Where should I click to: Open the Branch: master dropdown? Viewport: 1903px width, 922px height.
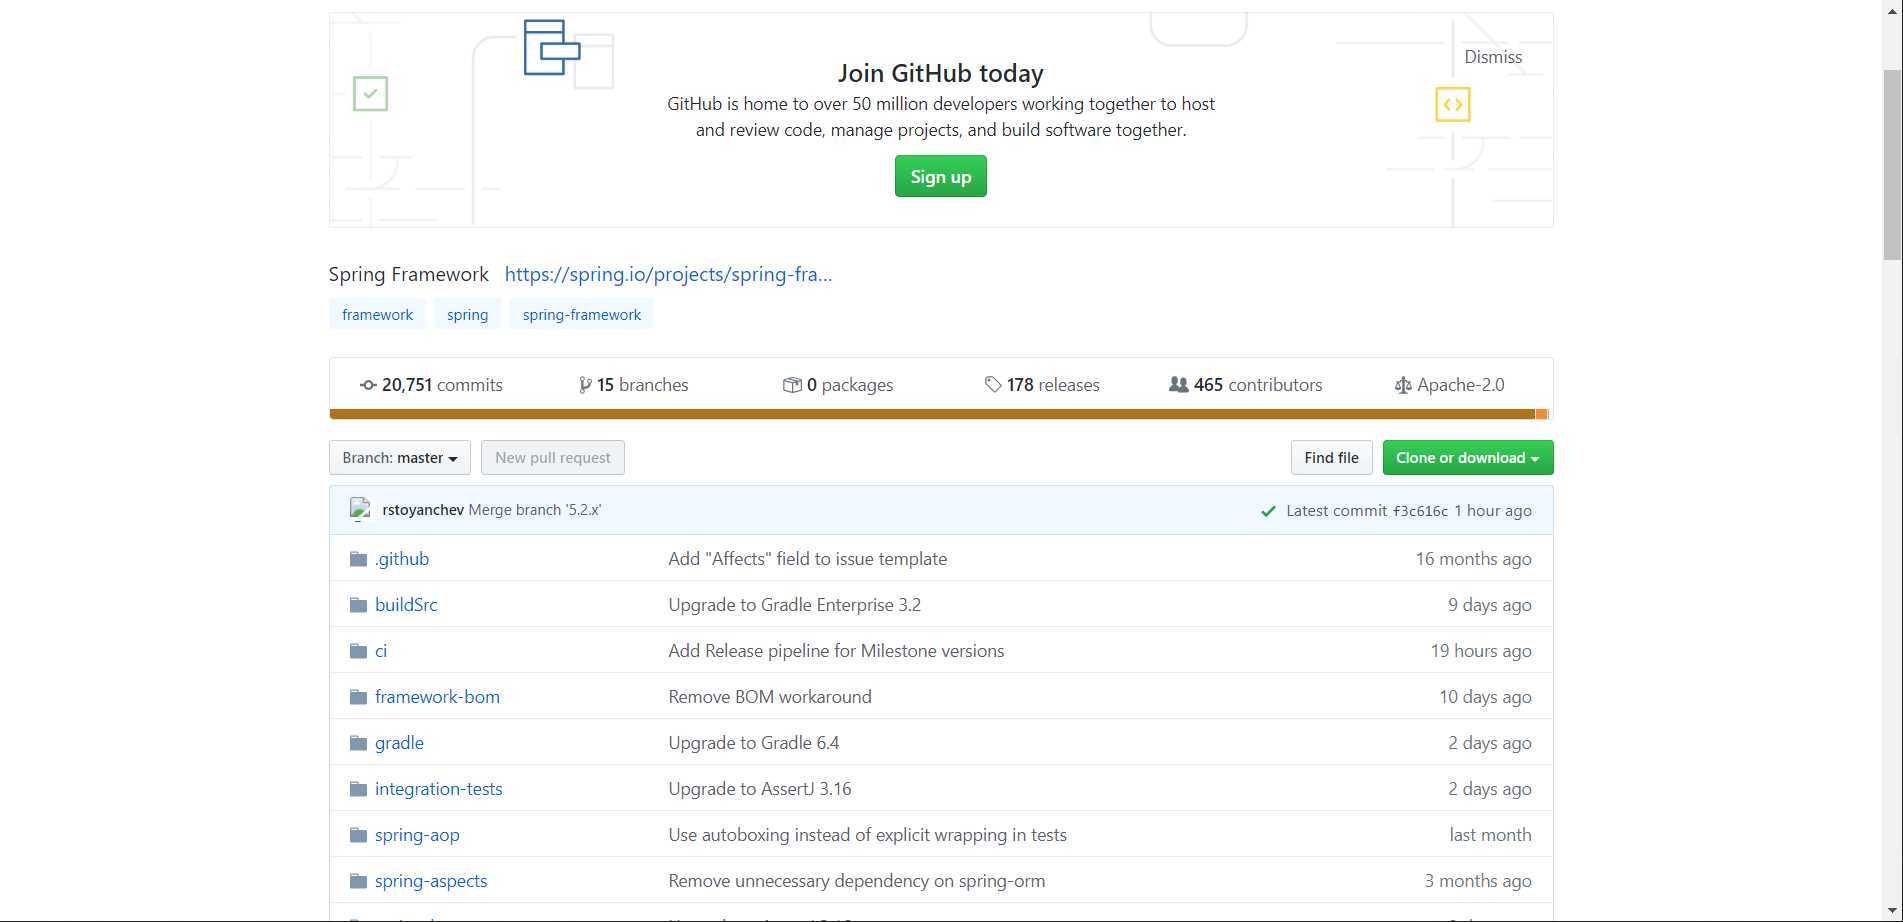(399, 458)
